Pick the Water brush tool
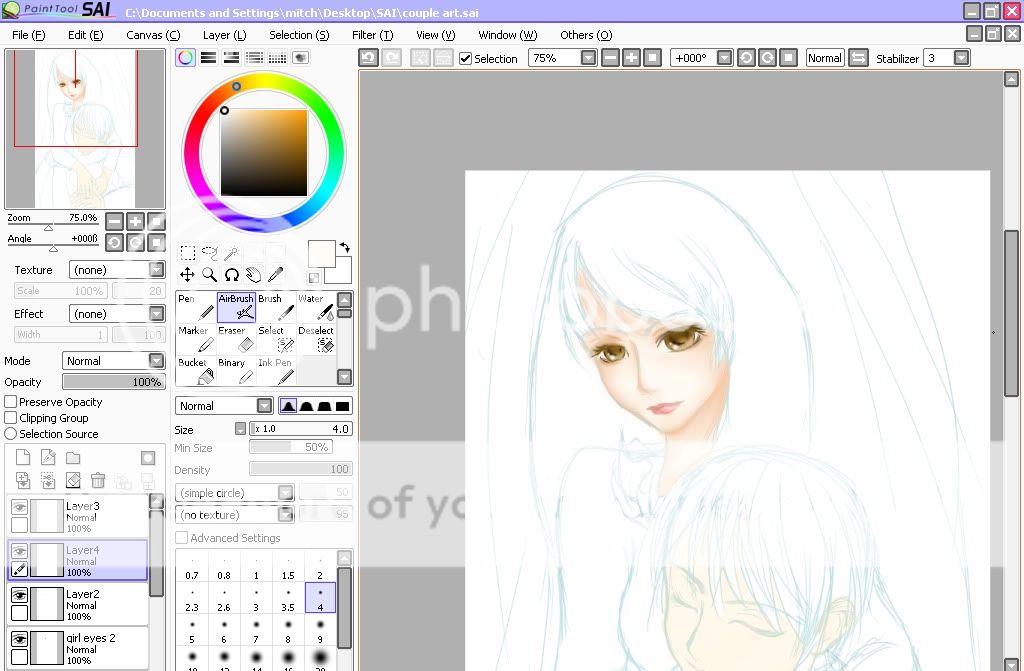1024x671 pixels. (315, 308)
